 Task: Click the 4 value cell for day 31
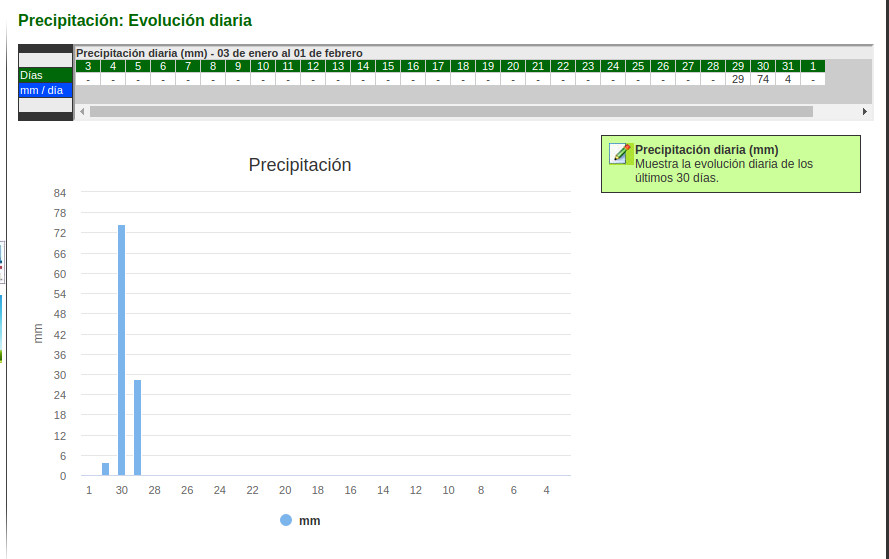(788, 79)
